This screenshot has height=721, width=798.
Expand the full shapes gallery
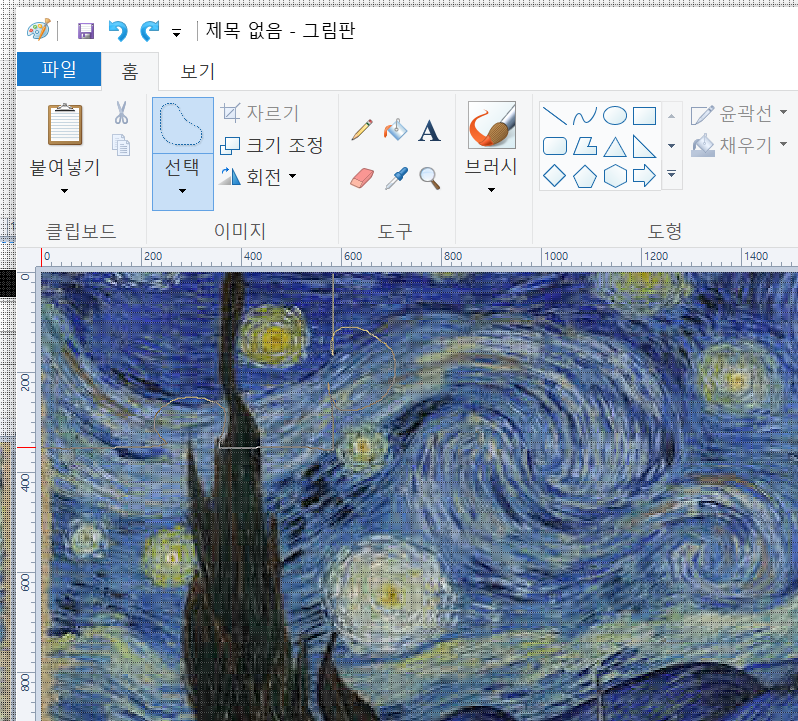point(672,174)
